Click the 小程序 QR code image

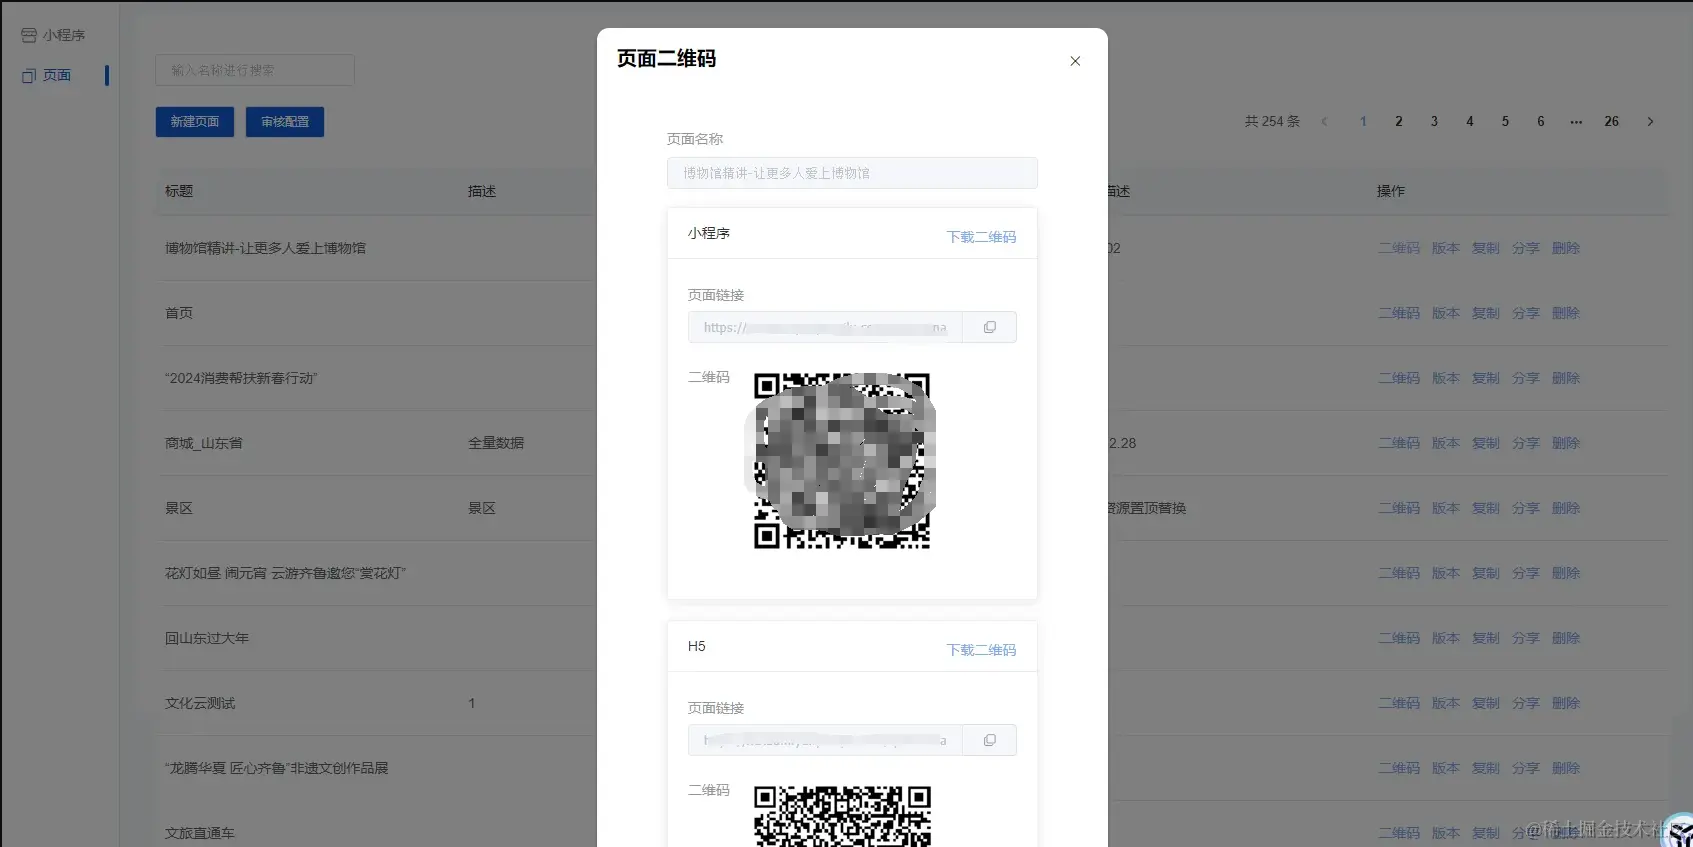[842, 461]
